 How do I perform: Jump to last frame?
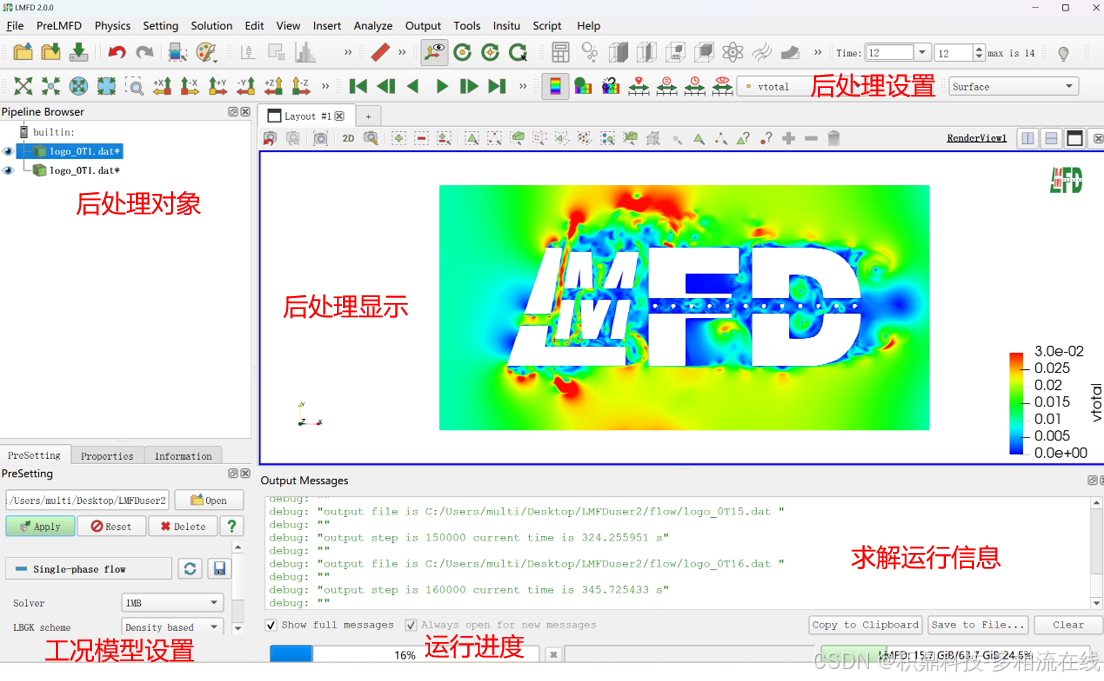[x=497, y=86]
